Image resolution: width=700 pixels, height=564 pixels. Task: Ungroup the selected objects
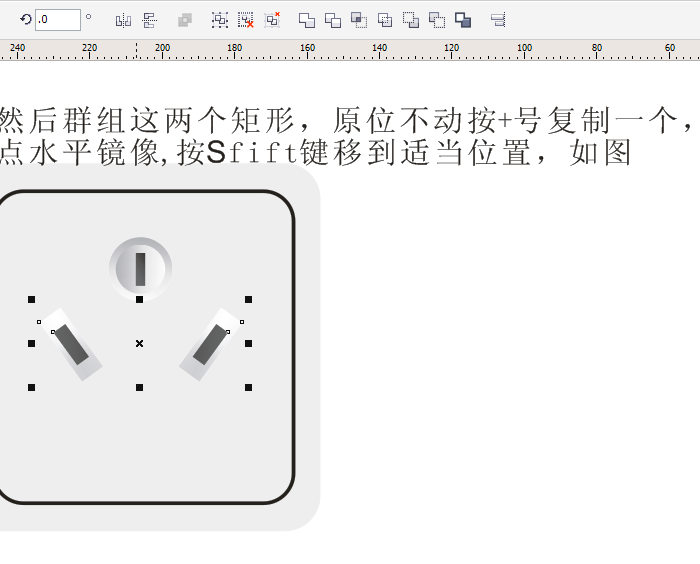tap(246, 20)
